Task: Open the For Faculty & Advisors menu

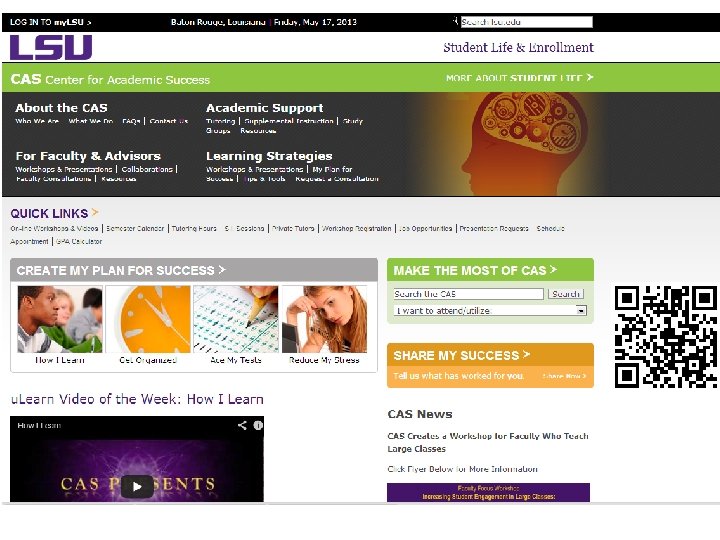Action: pyautogui.click(x=88, y=156)
